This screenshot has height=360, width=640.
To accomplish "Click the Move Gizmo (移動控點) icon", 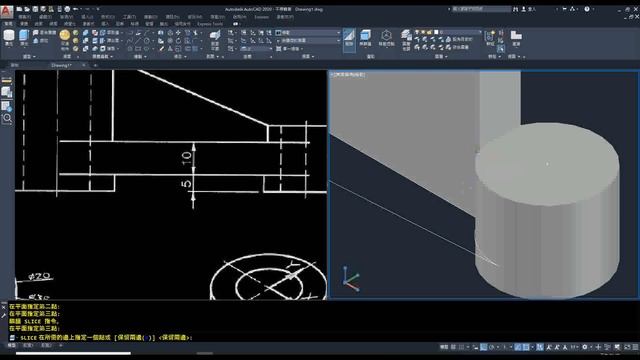I will [386, 37].
